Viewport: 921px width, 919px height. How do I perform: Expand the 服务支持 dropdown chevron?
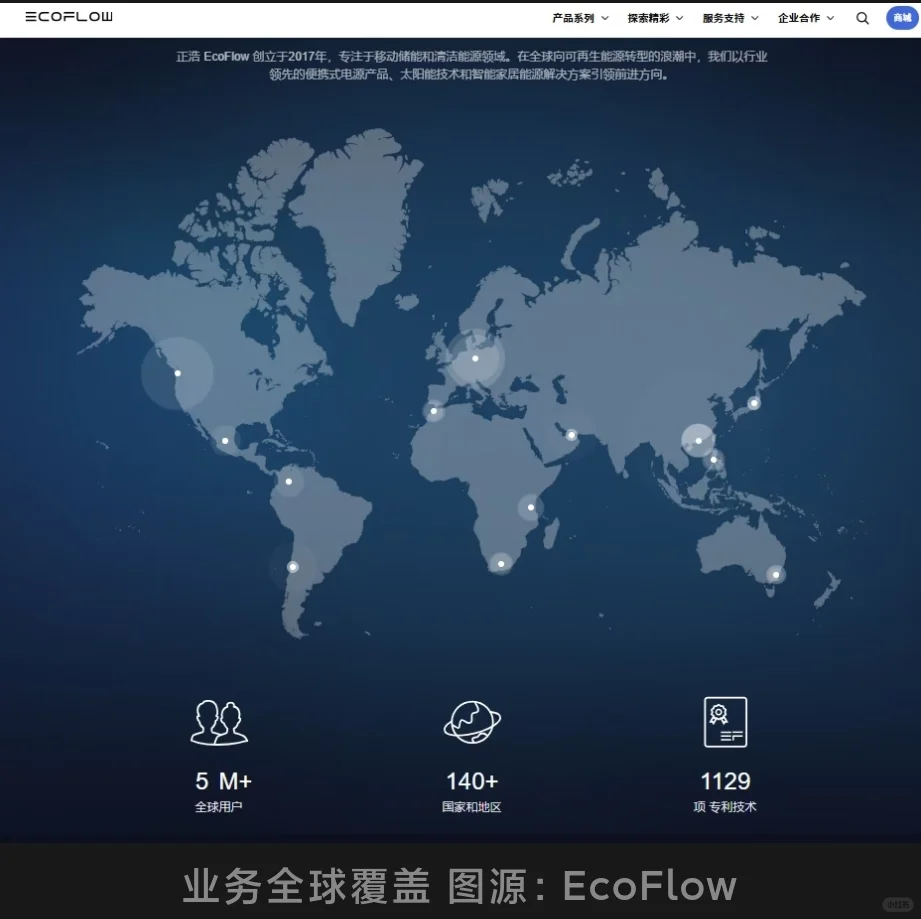coord(757,18)
